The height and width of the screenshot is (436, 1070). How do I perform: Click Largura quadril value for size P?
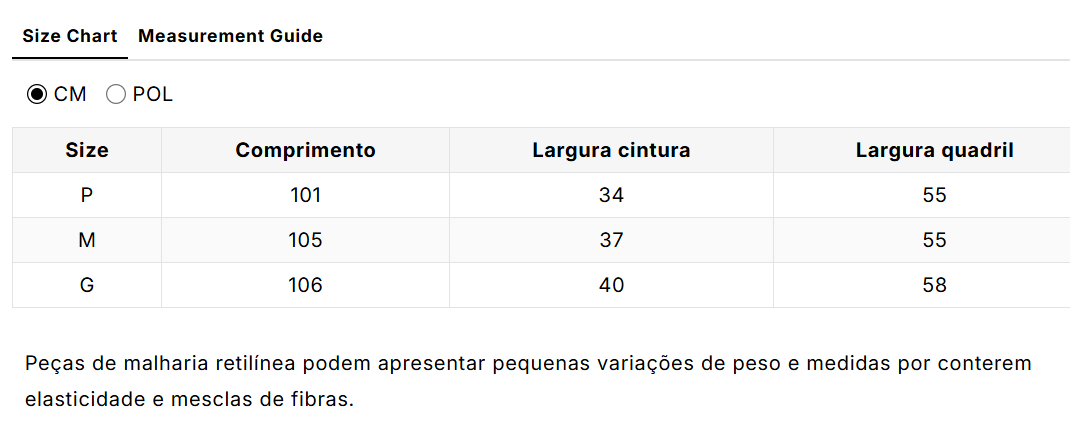pyautogui.click(x=934, y=196)
